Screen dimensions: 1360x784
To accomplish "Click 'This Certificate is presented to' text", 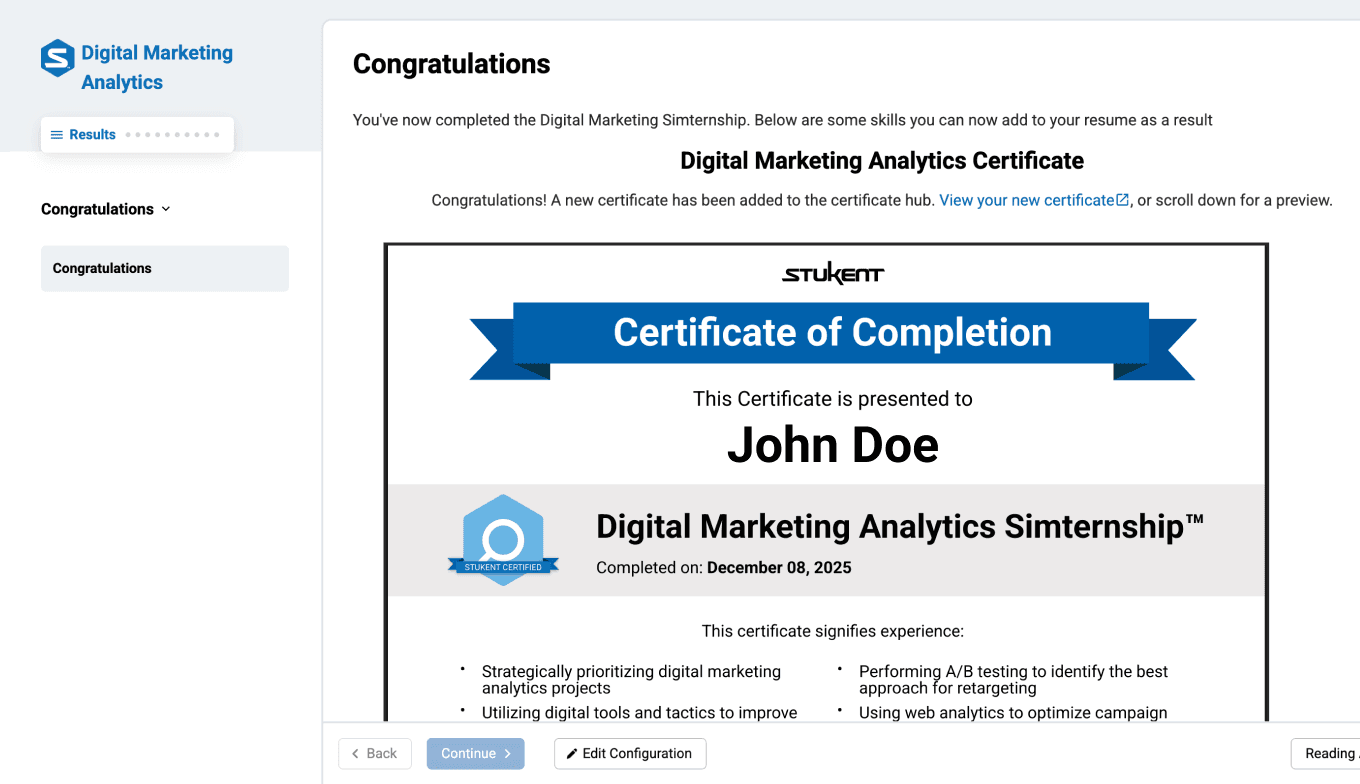I will (x=833, y=399).
